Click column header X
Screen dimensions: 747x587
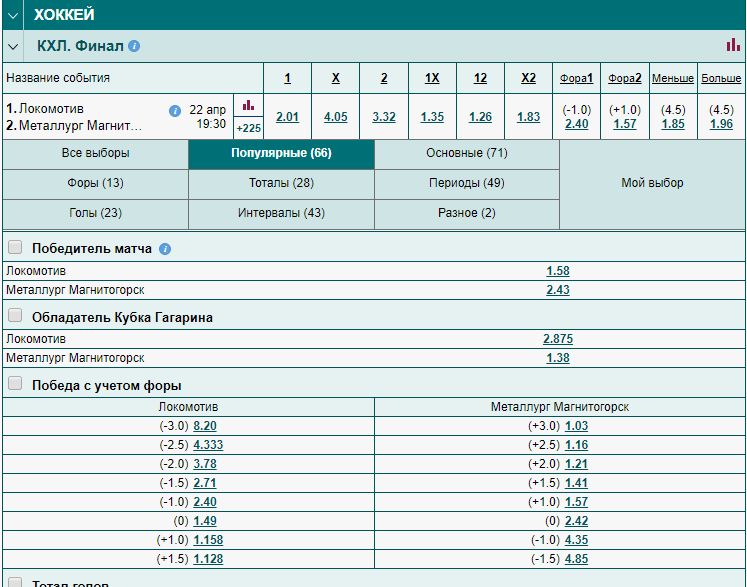[x=335, y=78]
